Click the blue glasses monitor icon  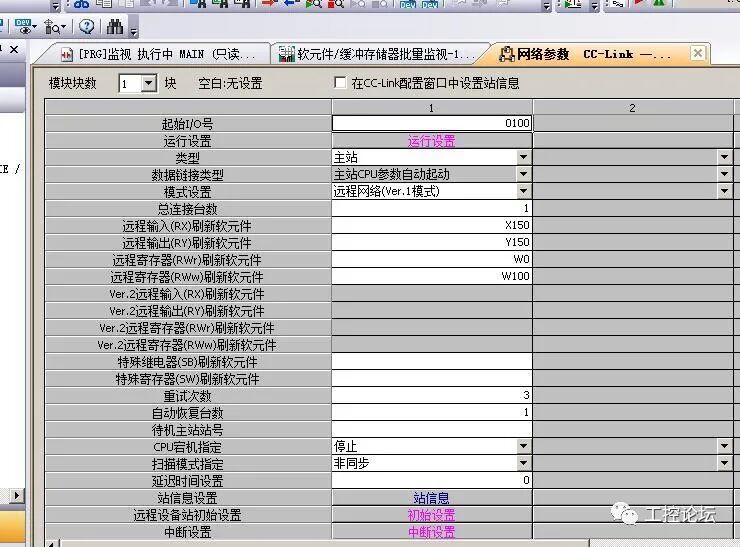pyautogui.click(x=81, y=4)
